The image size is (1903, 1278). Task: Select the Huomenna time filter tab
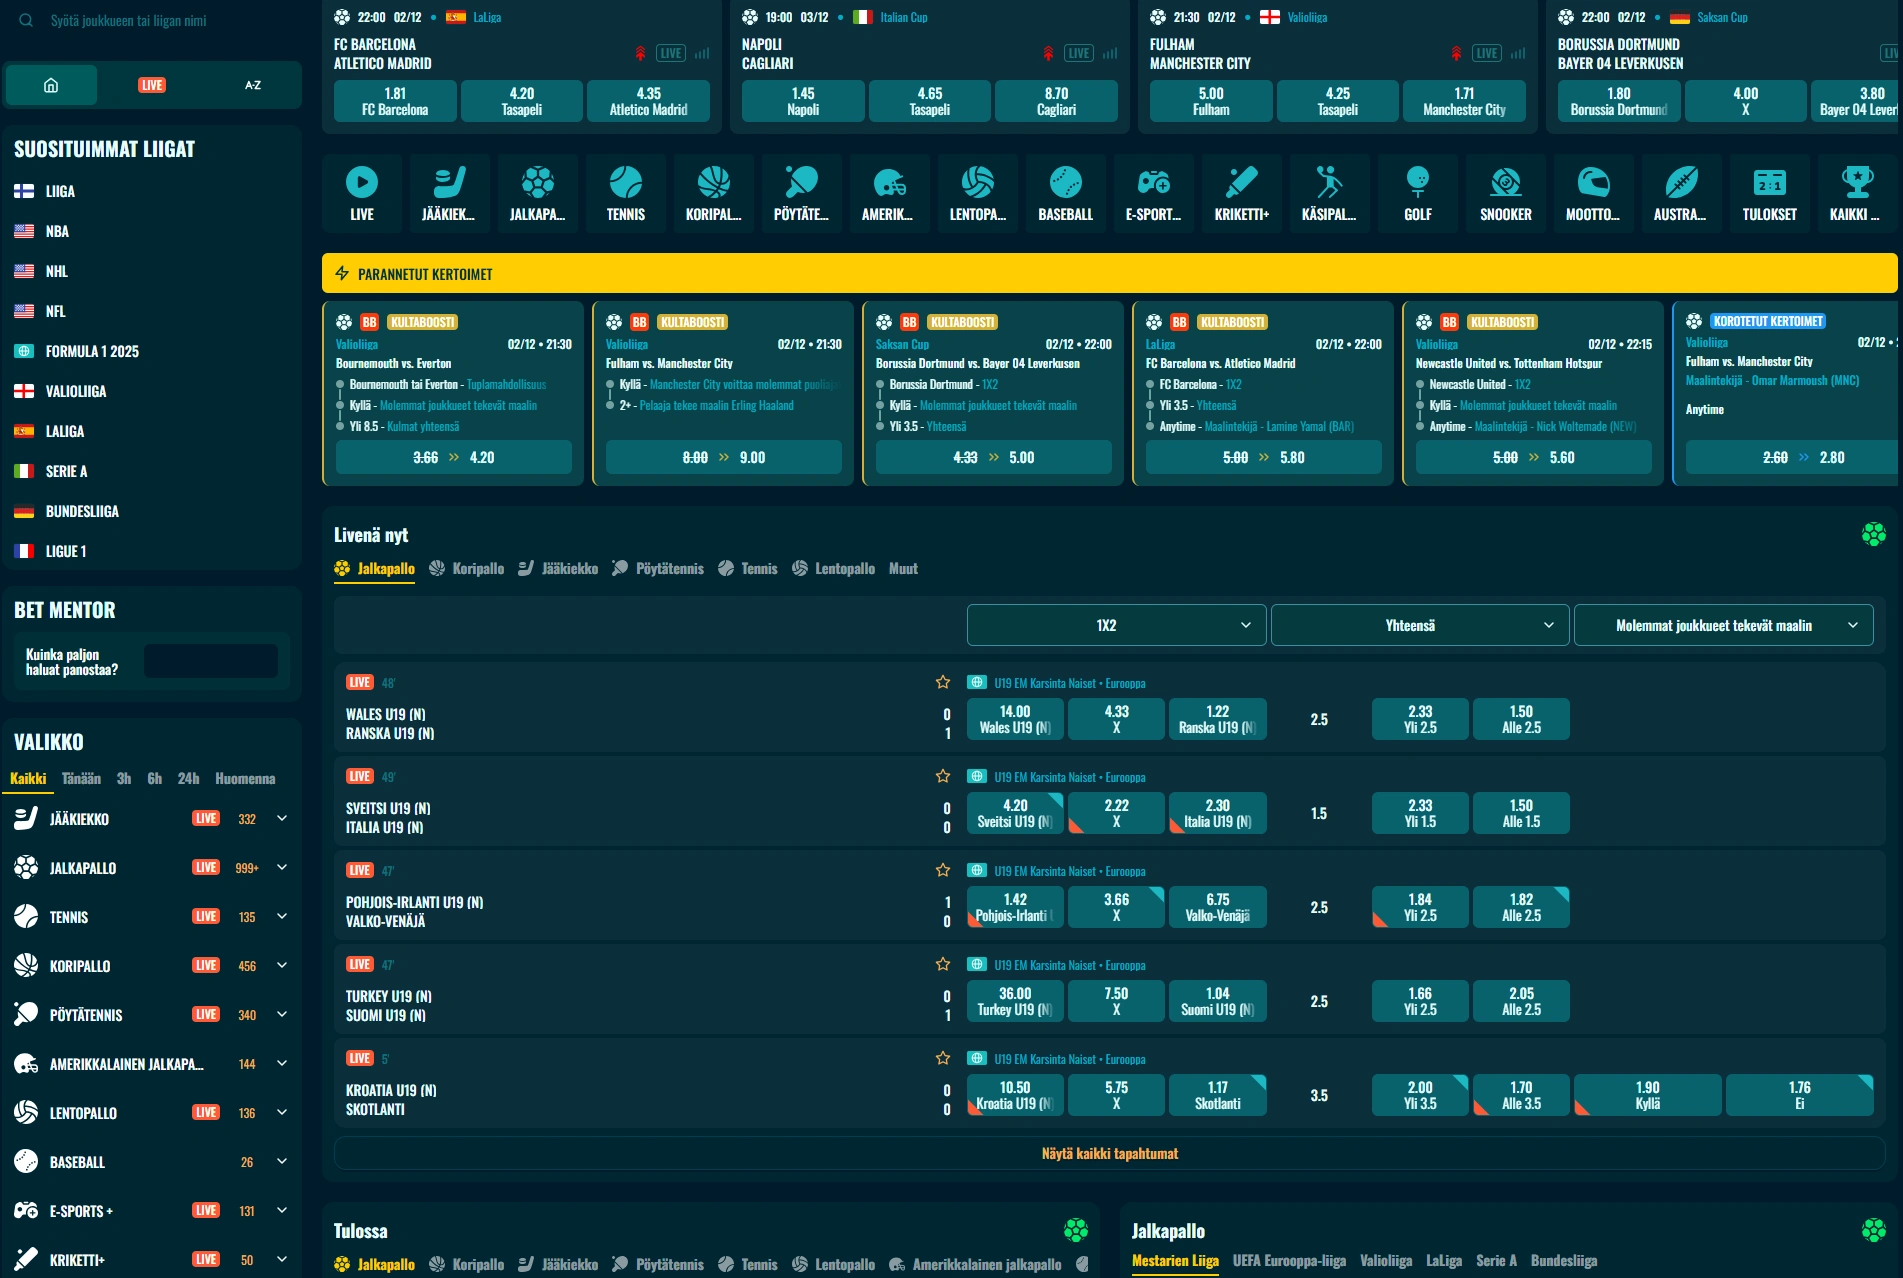(x=245, y=779)
